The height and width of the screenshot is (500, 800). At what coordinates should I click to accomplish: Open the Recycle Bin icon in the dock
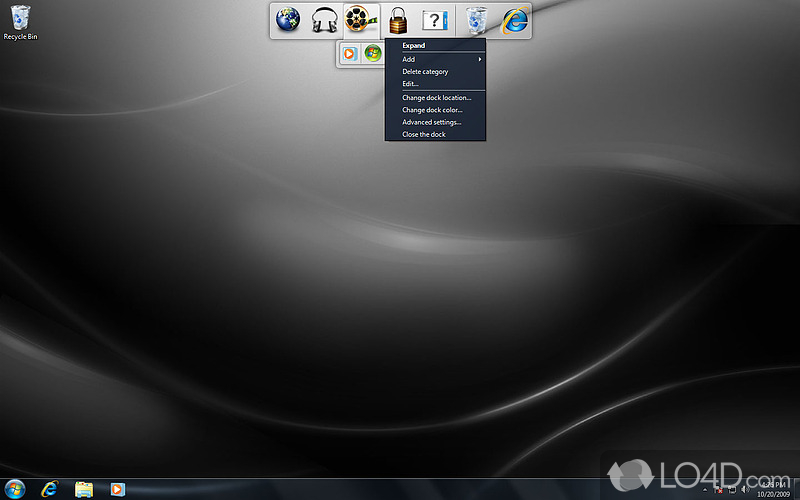478,20
